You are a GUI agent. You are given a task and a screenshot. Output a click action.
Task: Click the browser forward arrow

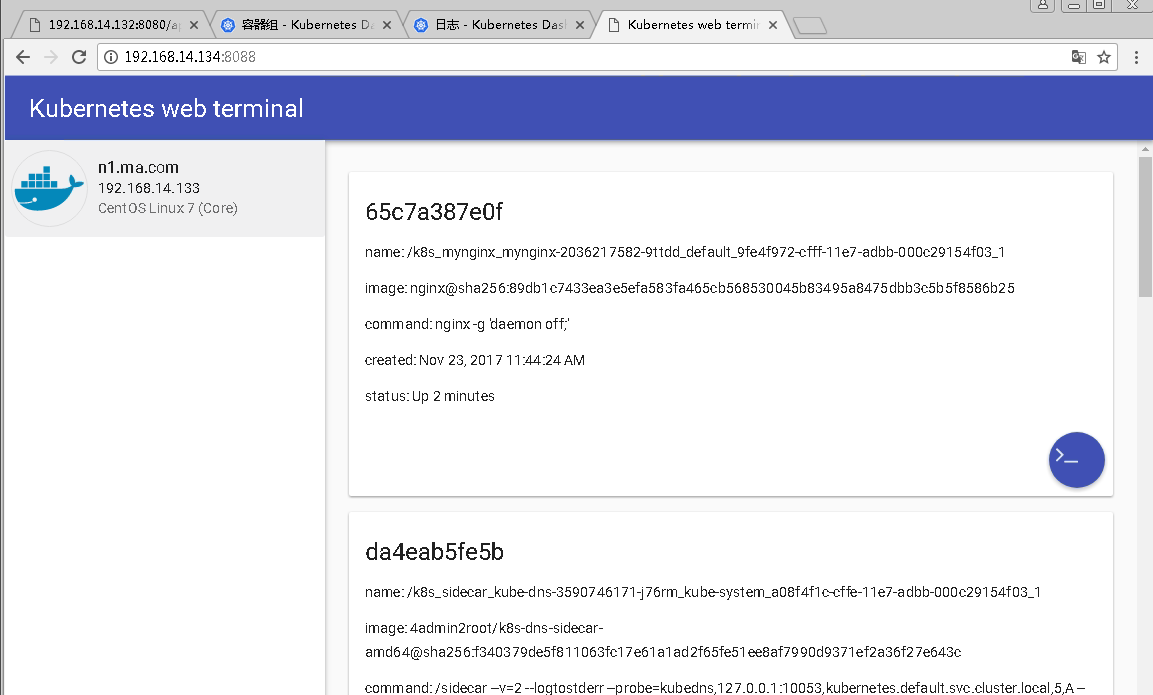[x=51, y=57]
